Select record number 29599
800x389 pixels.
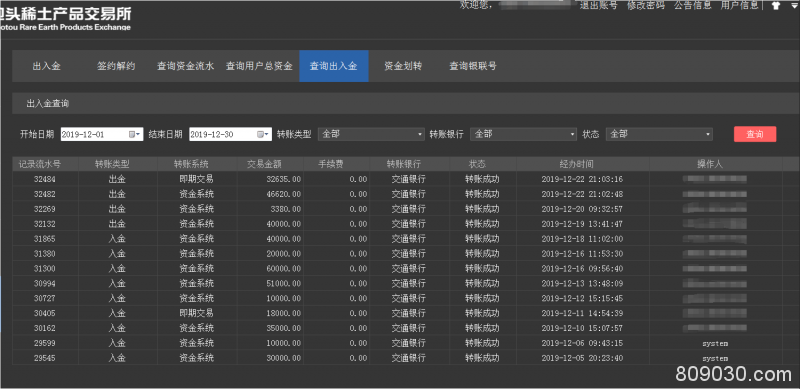pyautogui.click(x=45, y=343)
